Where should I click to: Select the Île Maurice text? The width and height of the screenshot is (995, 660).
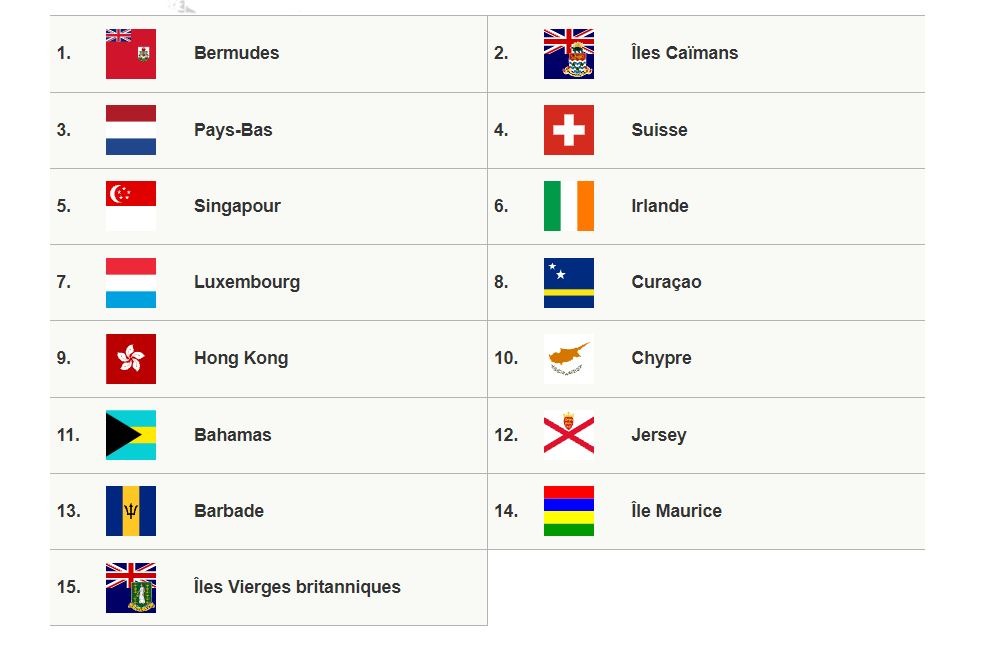pos(676,510)
